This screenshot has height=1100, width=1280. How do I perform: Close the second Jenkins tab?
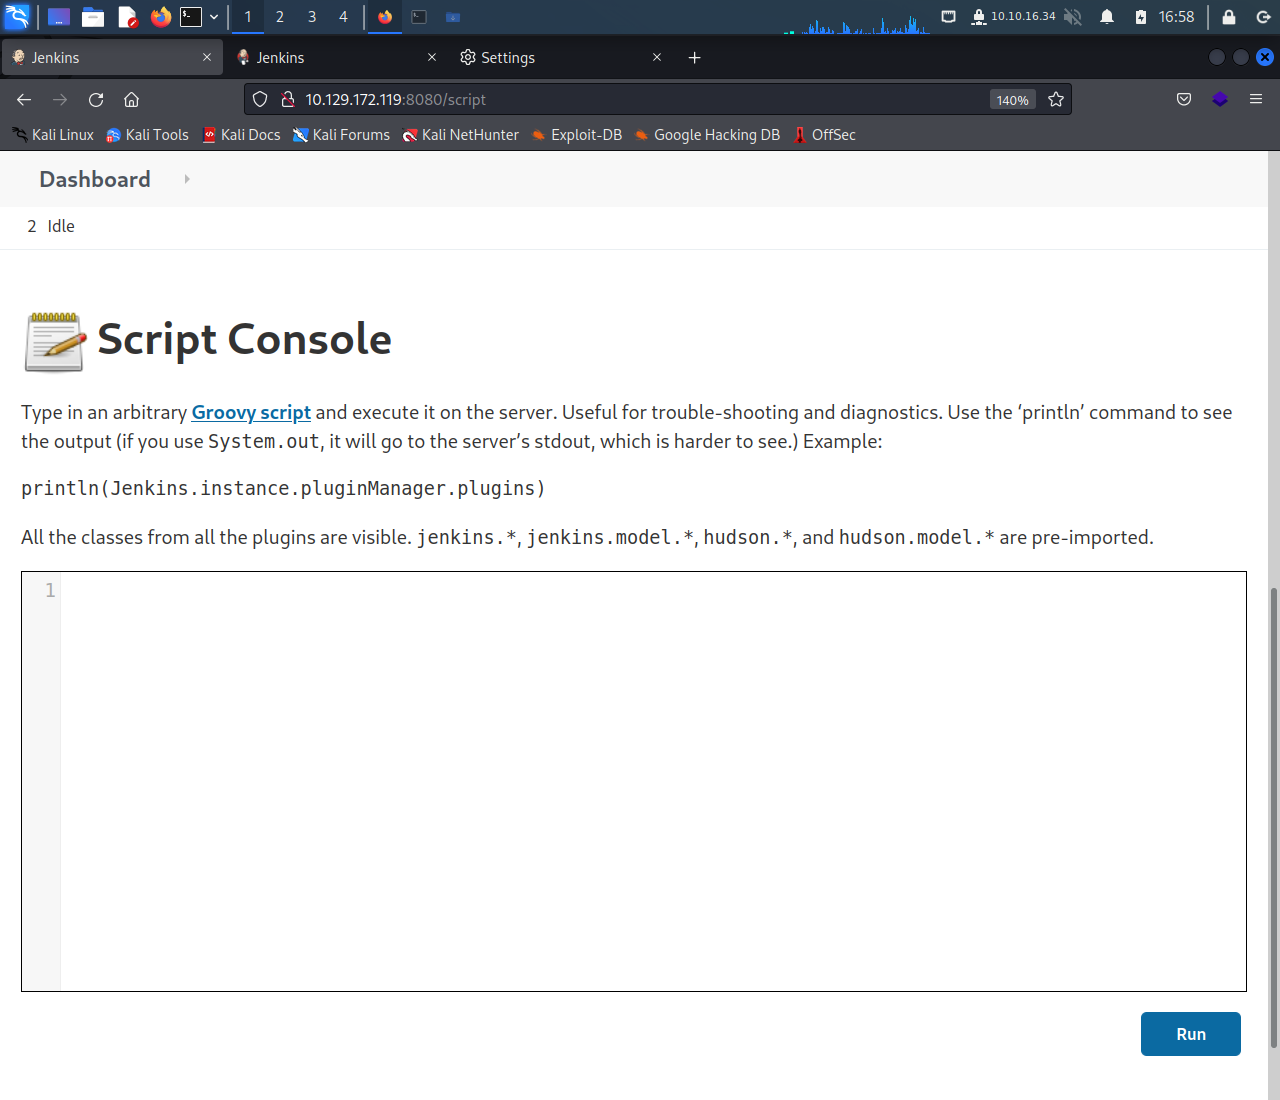[x=432, y=58]
